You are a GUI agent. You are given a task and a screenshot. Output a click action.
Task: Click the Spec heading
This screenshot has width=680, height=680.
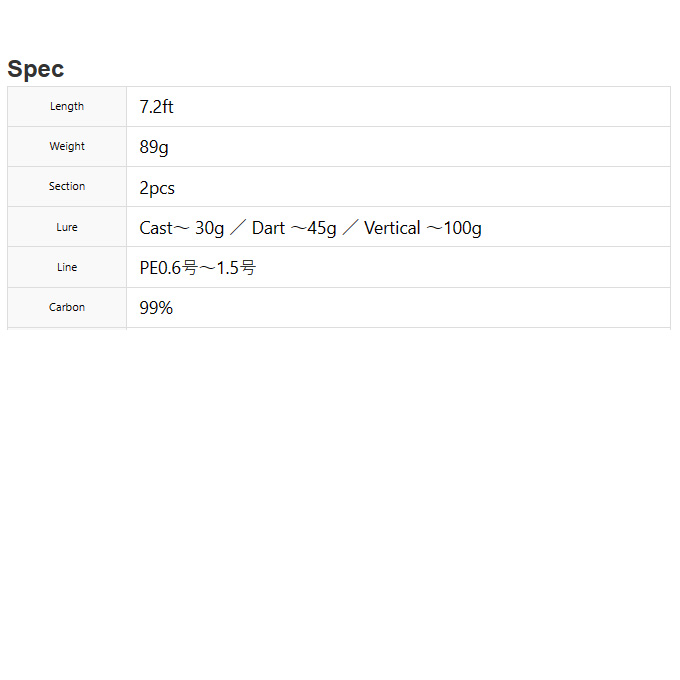(x=36, y=69)
